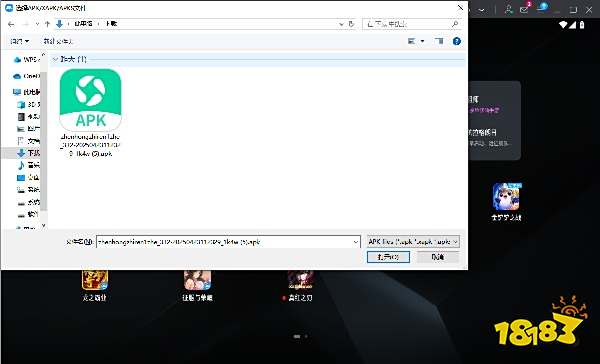Click New folder in toolbar

tap(57, 41)
